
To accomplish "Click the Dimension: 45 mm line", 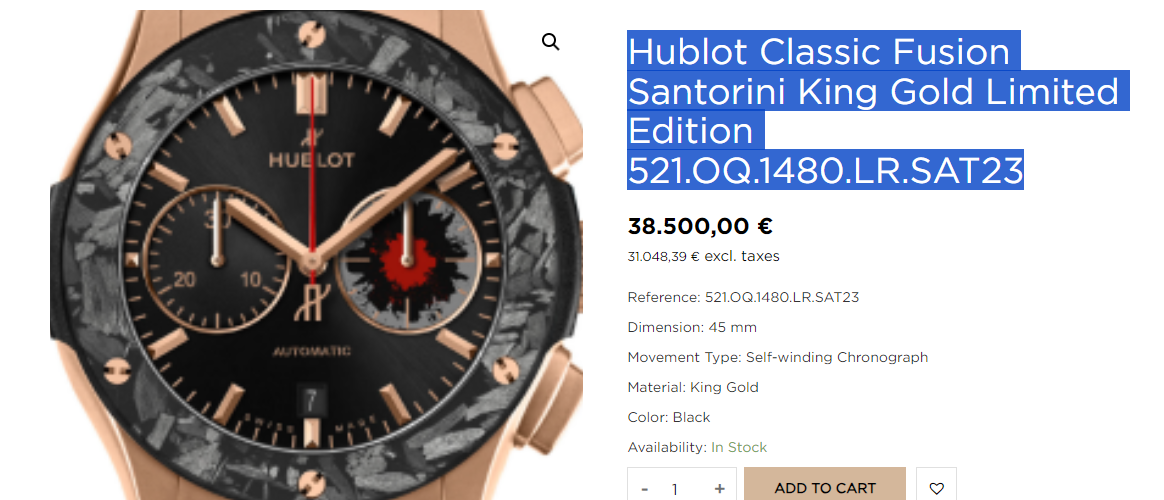I will click(x=692, y=327).
